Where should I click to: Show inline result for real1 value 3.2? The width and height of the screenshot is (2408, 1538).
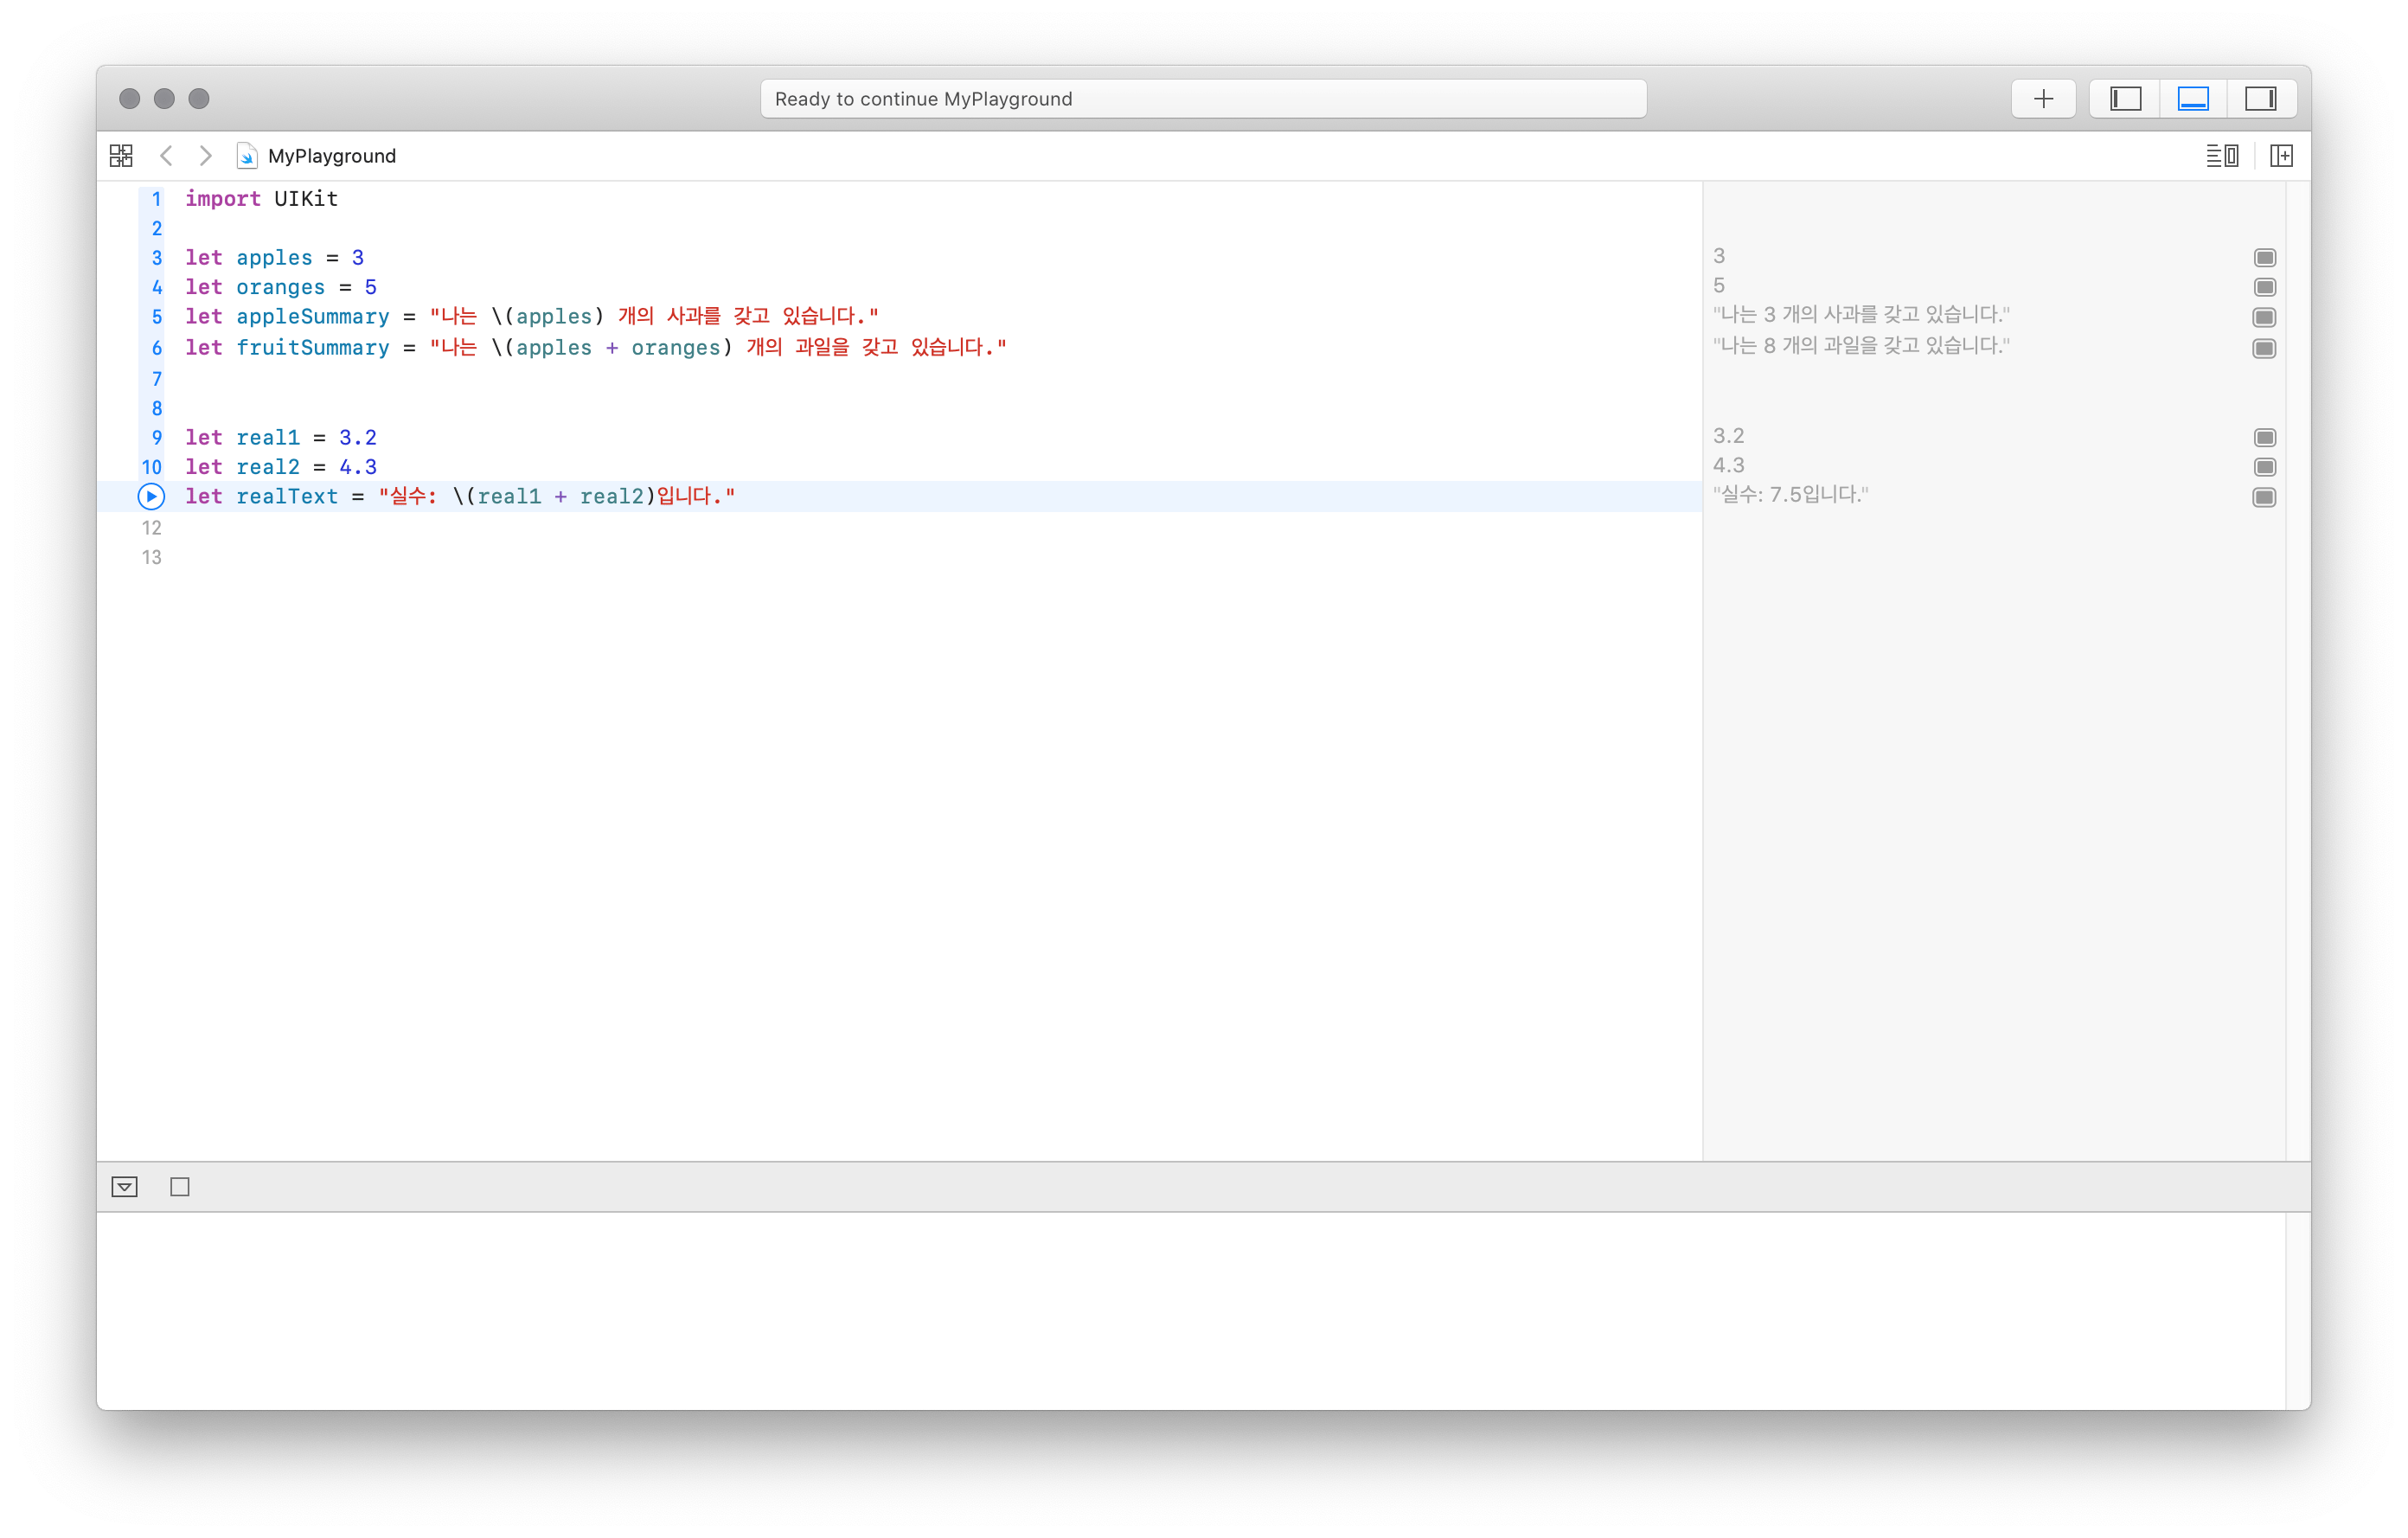click(2265, 438)
